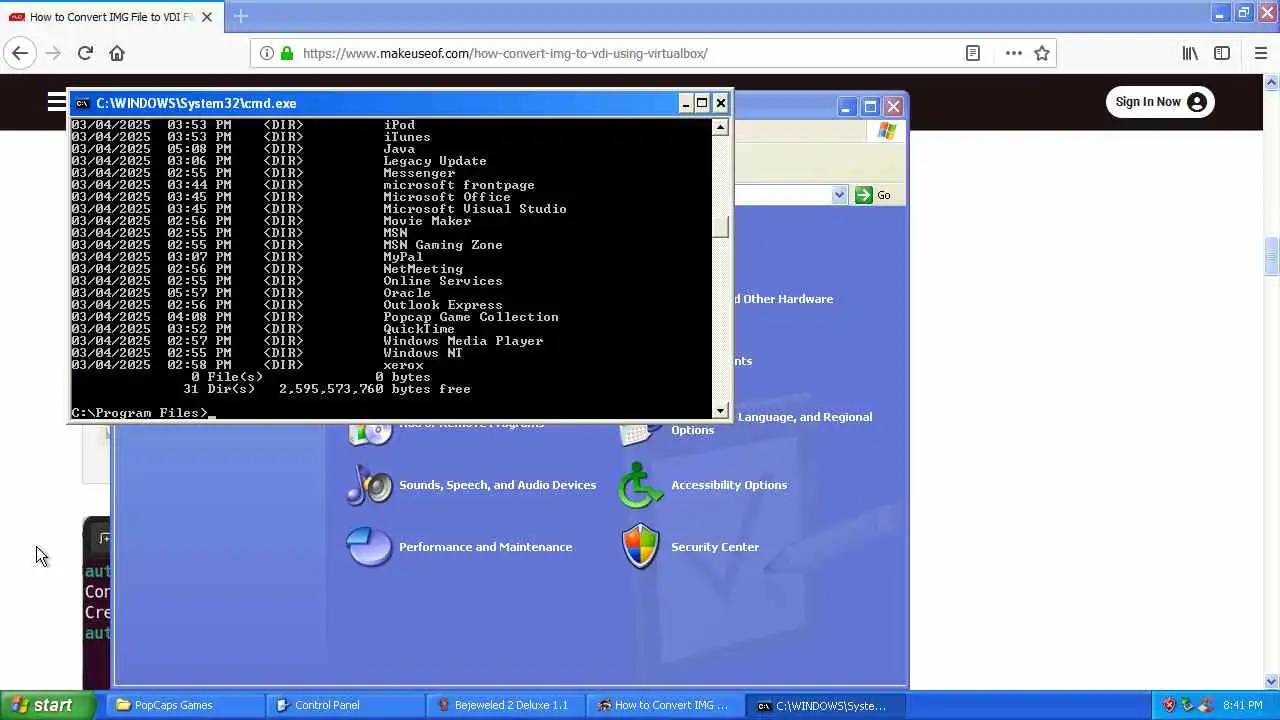Open Sounds, Speech, and Audio Devices link

point(497,485)
